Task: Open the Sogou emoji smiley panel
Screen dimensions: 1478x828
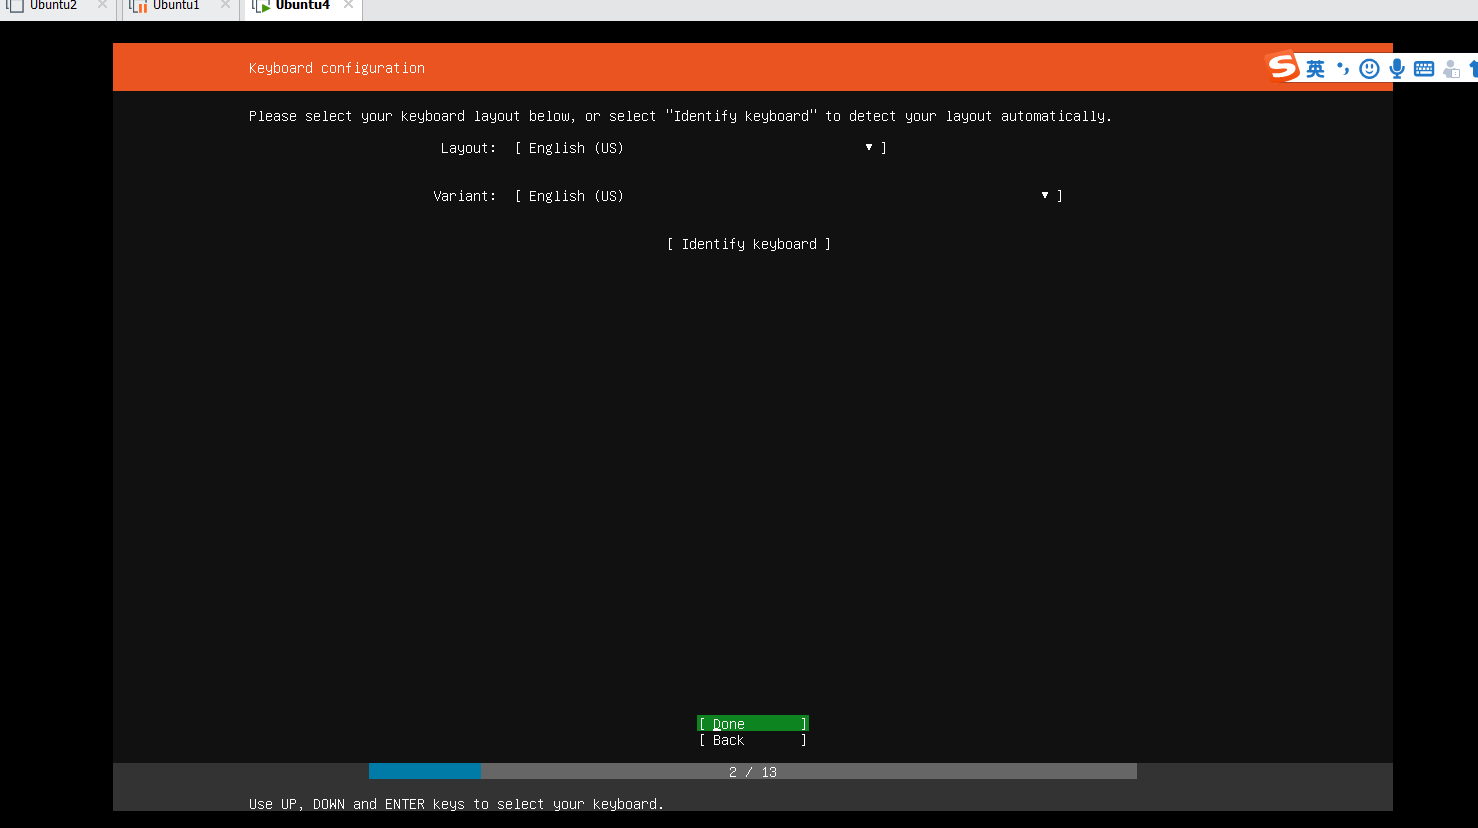Action: point(1370,68)
